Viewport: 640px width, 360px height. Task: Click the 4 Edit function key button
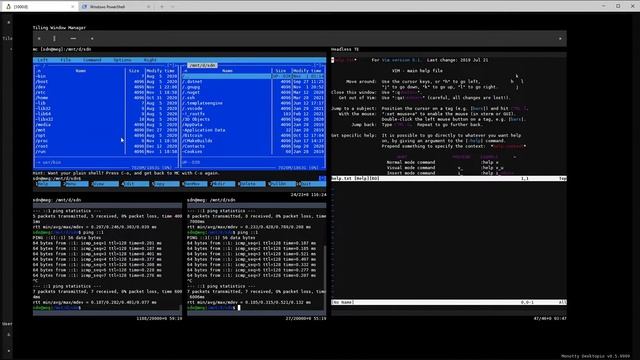pos(136,184)
